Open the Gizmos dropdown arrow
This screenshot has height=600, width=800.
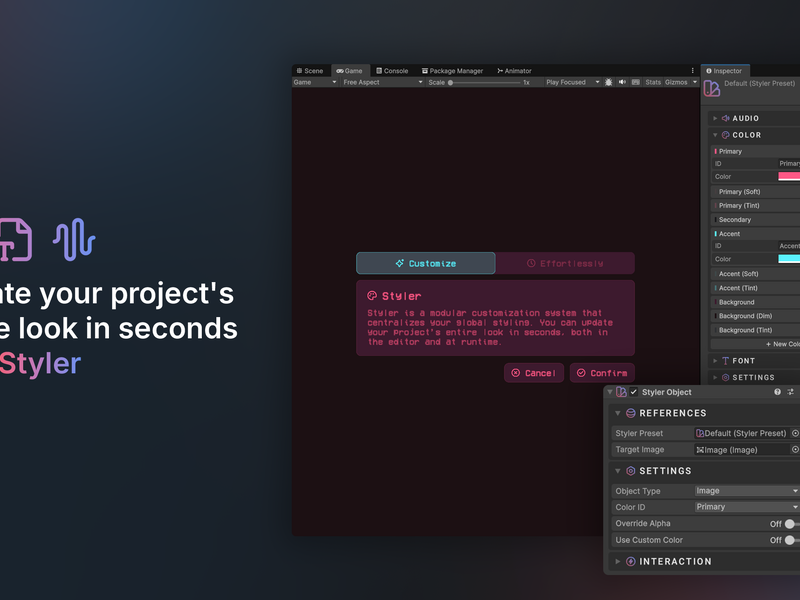coord(695,82)
